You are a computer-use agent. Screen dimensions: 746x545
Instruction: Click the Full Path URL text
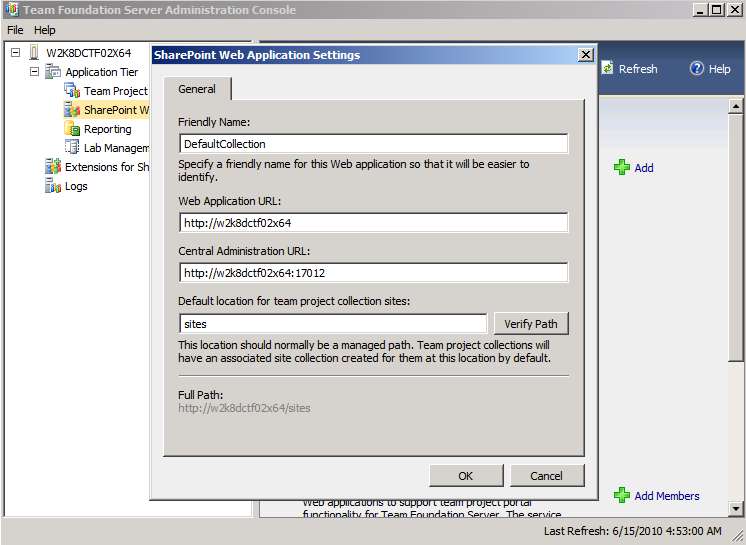pos(244,408)
